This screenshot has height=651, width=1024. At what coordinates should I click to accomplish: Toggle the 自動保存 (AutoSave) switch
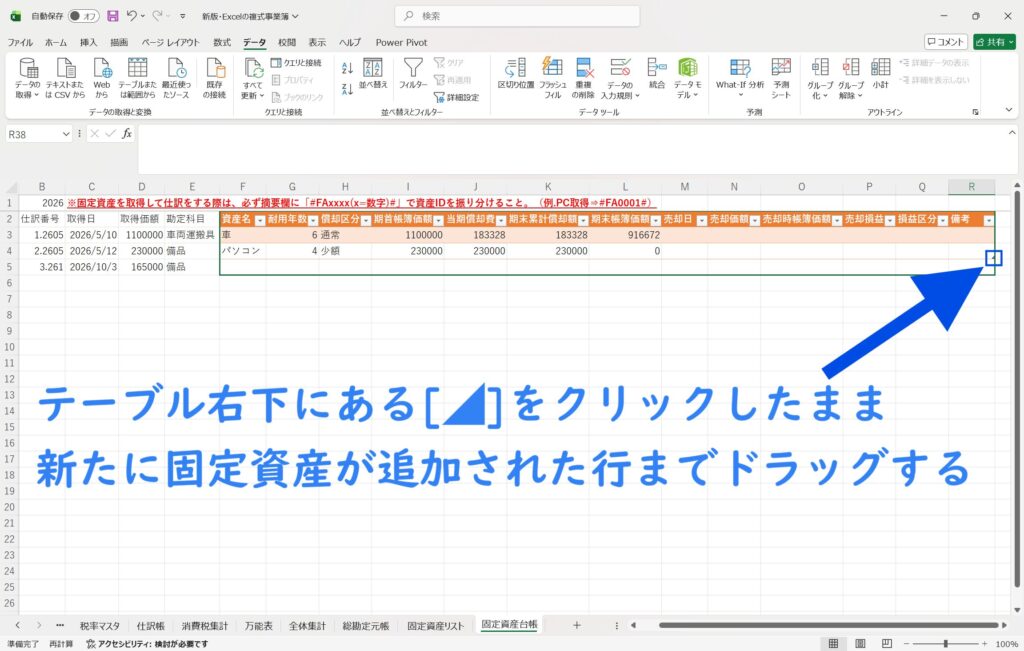pos(84,16)
